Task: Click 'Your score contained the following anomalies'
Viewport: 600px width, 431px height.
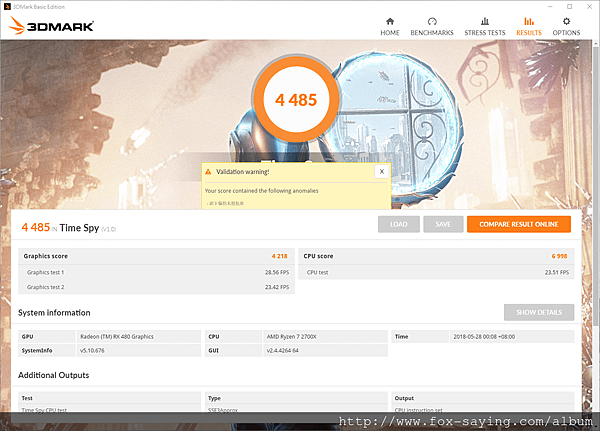Action: point(261,191)
